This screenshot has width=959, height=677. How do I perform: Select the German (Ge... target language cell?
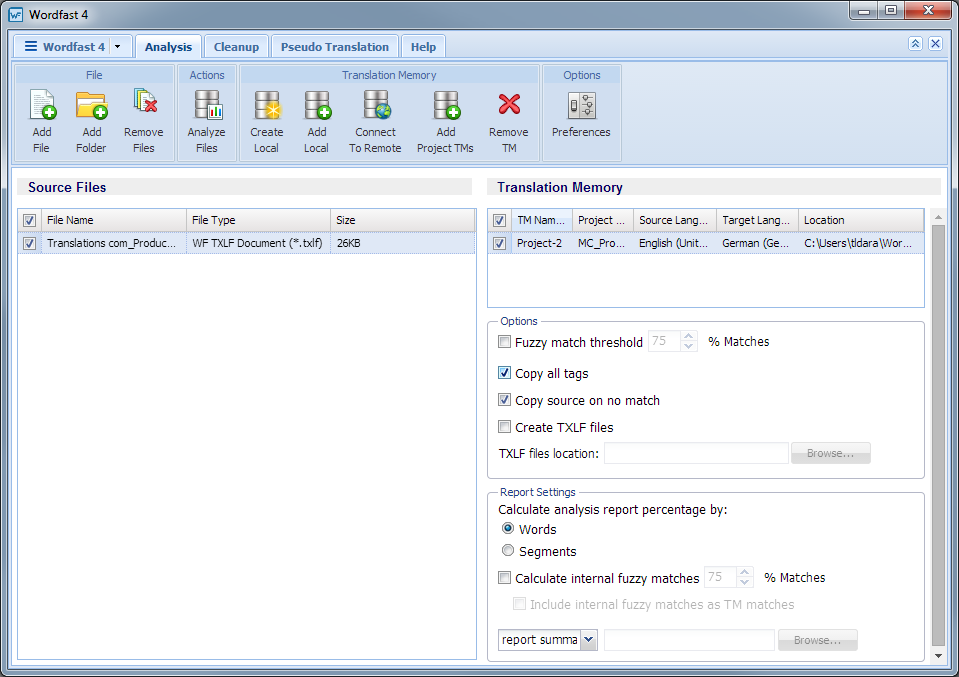pos(757,243)
